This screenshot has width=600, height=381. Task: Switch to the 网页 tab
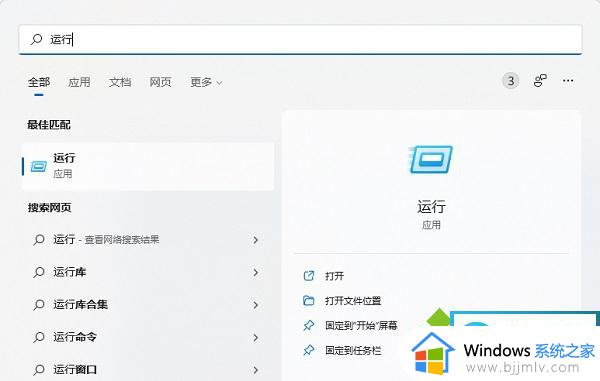(160, 82)
